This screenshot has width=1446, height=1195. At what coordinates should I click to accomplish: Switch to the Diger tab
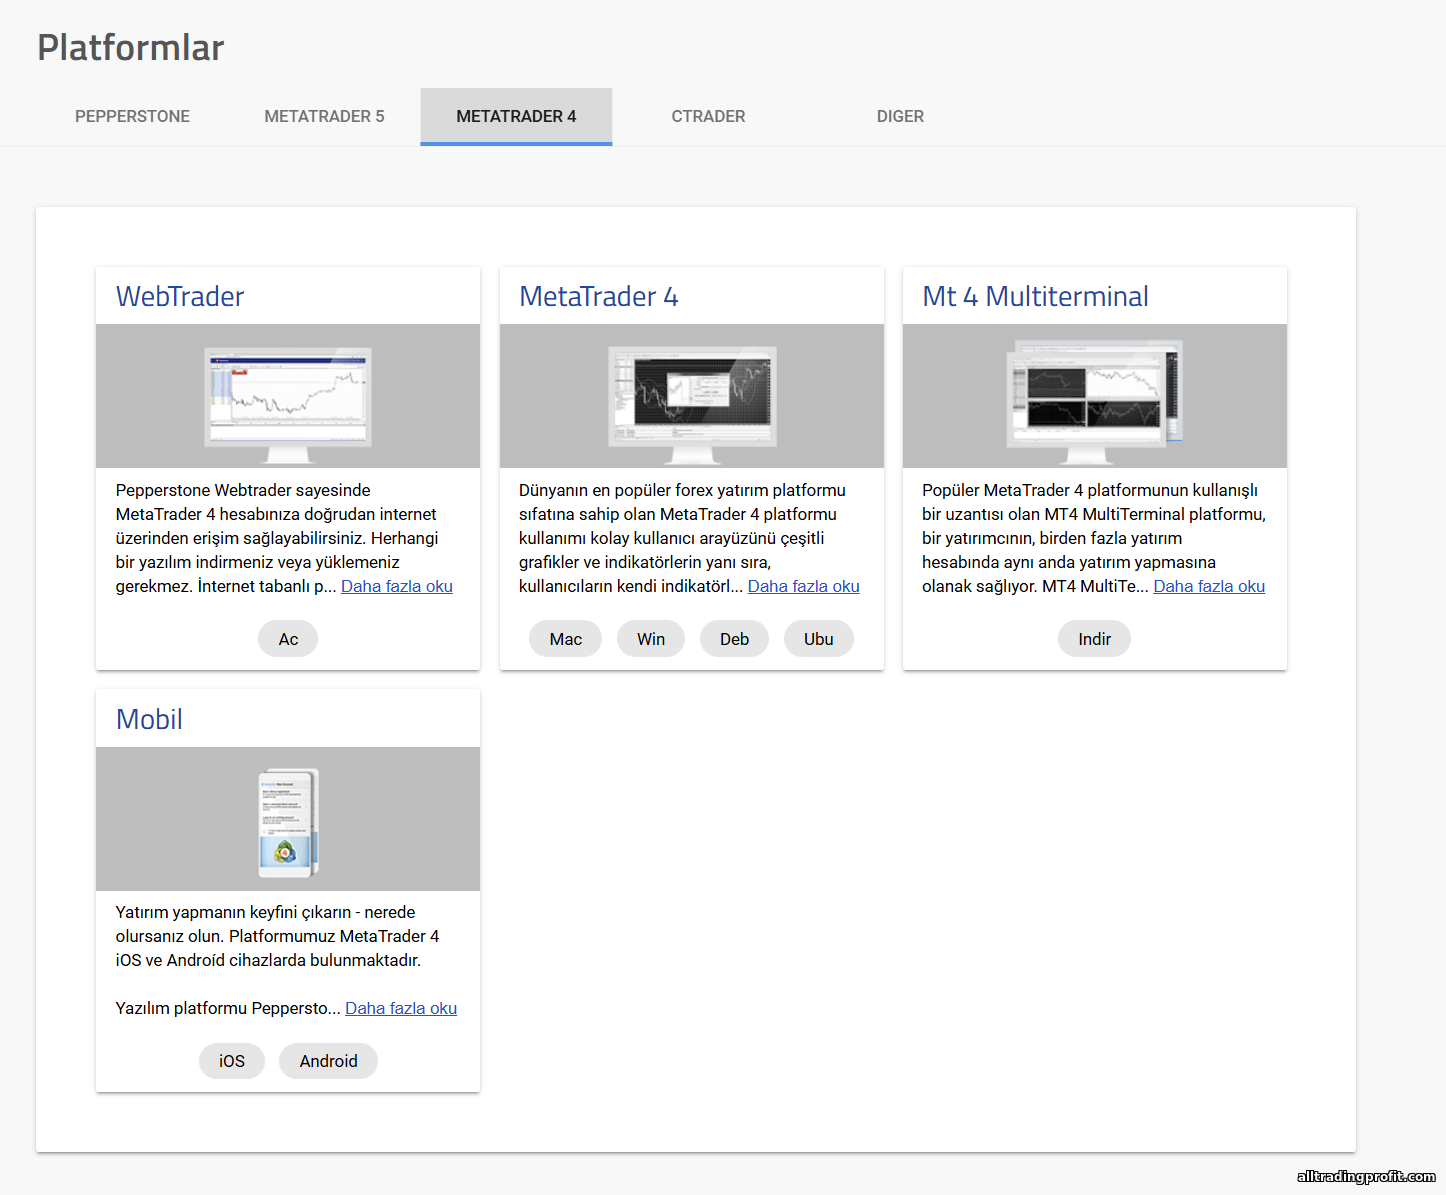900,116
